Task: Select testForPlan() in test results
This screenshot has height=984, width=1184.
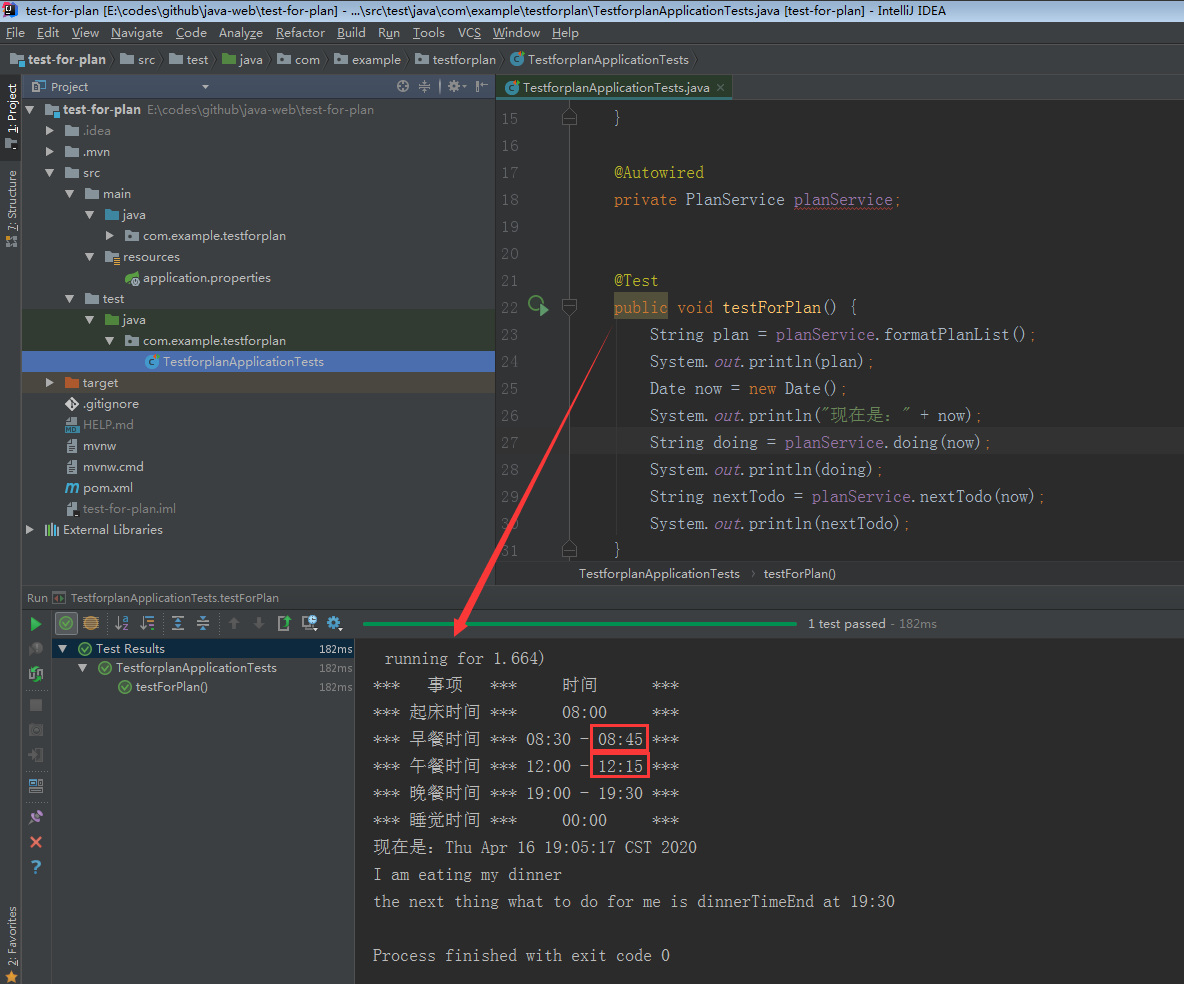Action: click(171, 687)
